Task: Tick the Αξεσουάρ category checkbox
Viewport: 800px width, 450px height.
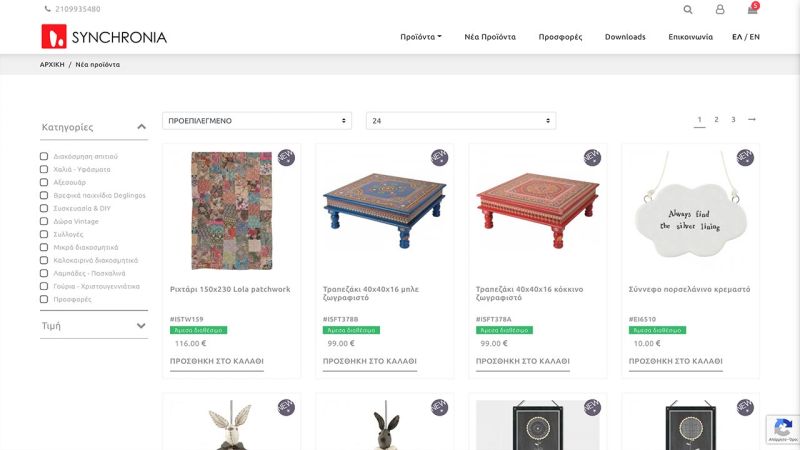Action: (44, 182)
